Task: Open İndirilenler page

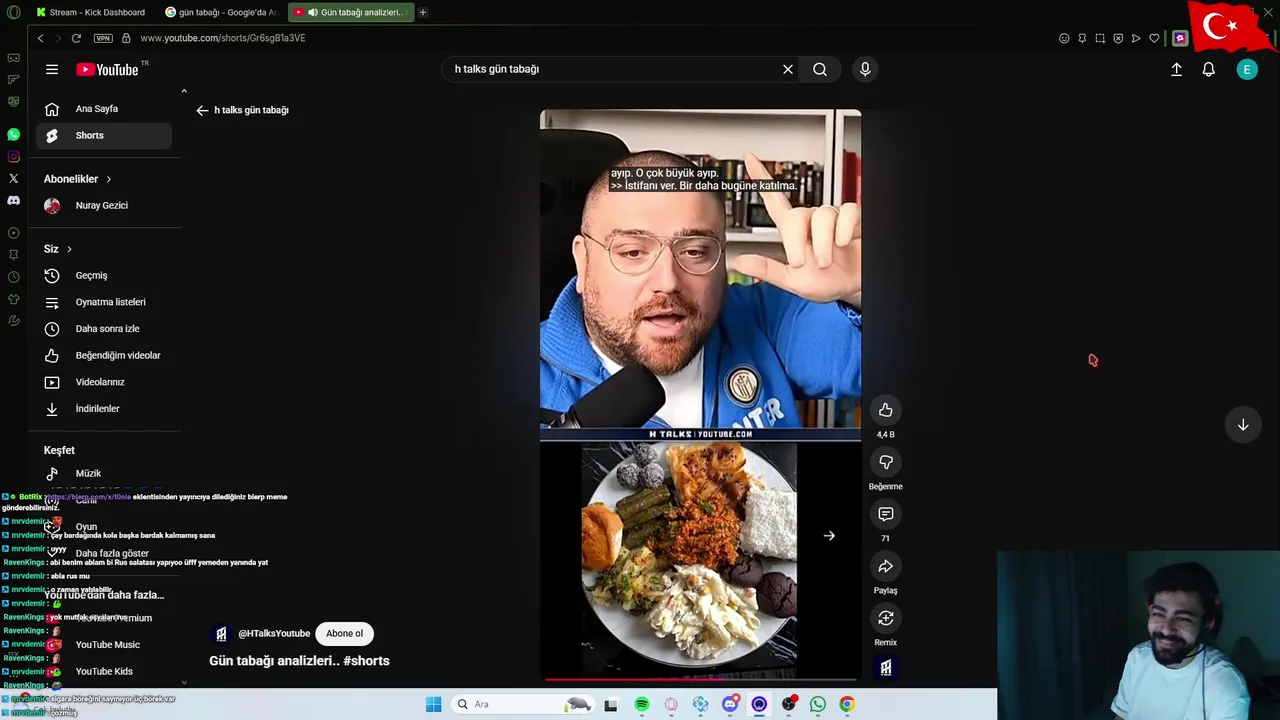Action: (104, 409)
